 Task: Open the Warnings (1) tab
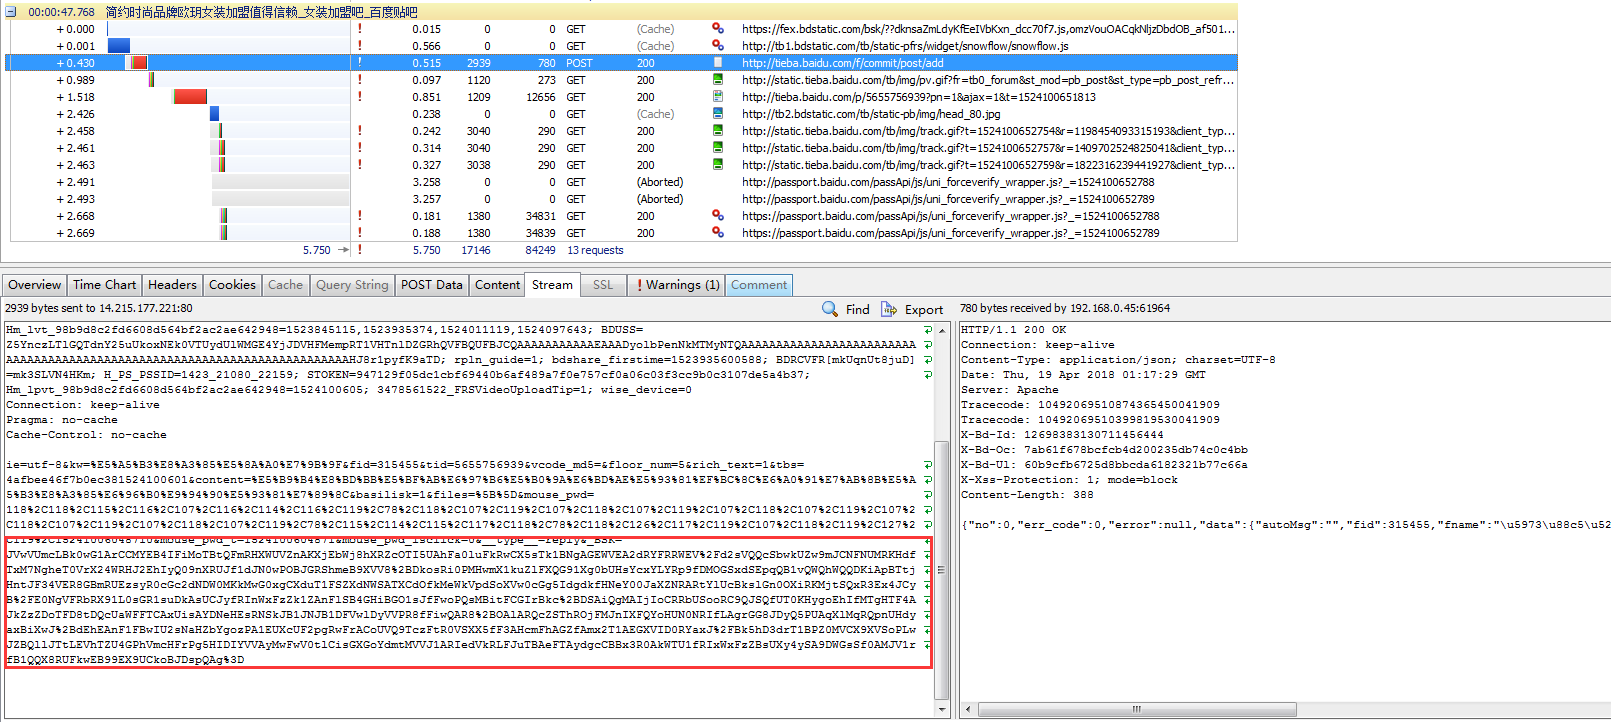(x=677, y=285)
